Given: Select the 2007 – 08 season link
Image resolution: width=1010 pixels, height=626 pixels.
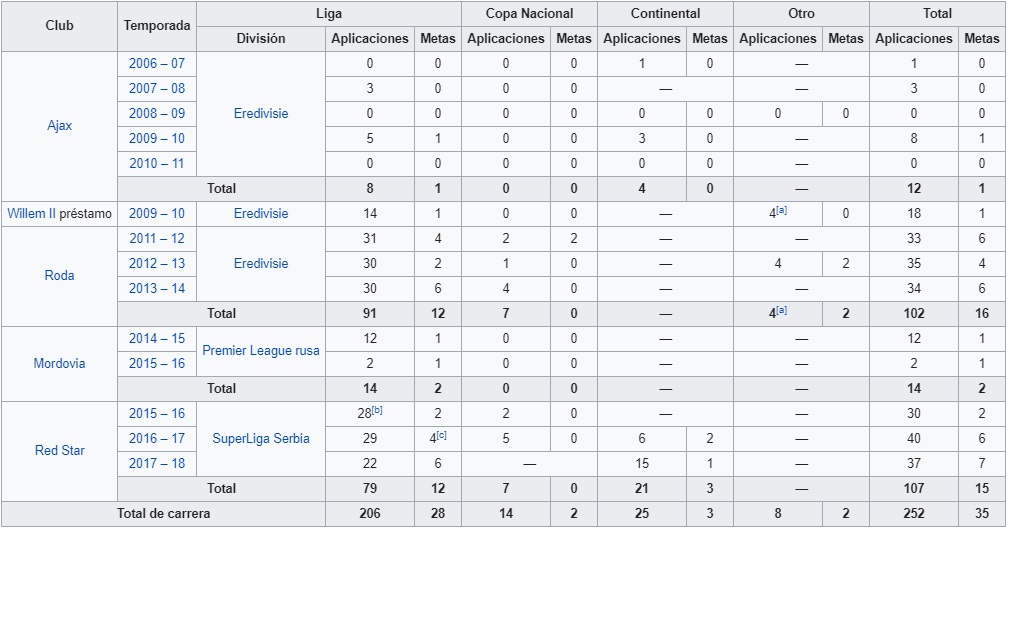Looking at the screenshot, I should pyautogui.click(x=157, y=89).
